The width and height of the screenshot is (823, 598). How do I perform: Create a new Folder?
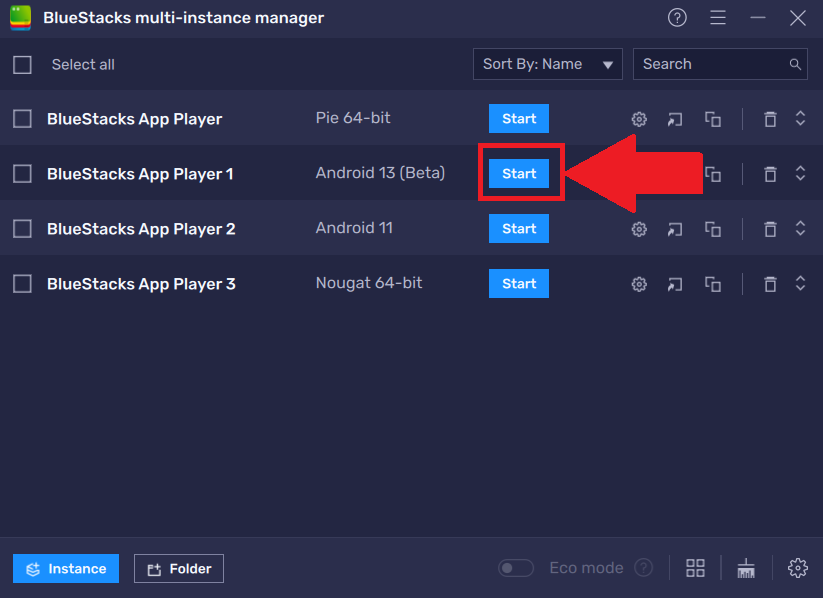click(x=178, y=567)
